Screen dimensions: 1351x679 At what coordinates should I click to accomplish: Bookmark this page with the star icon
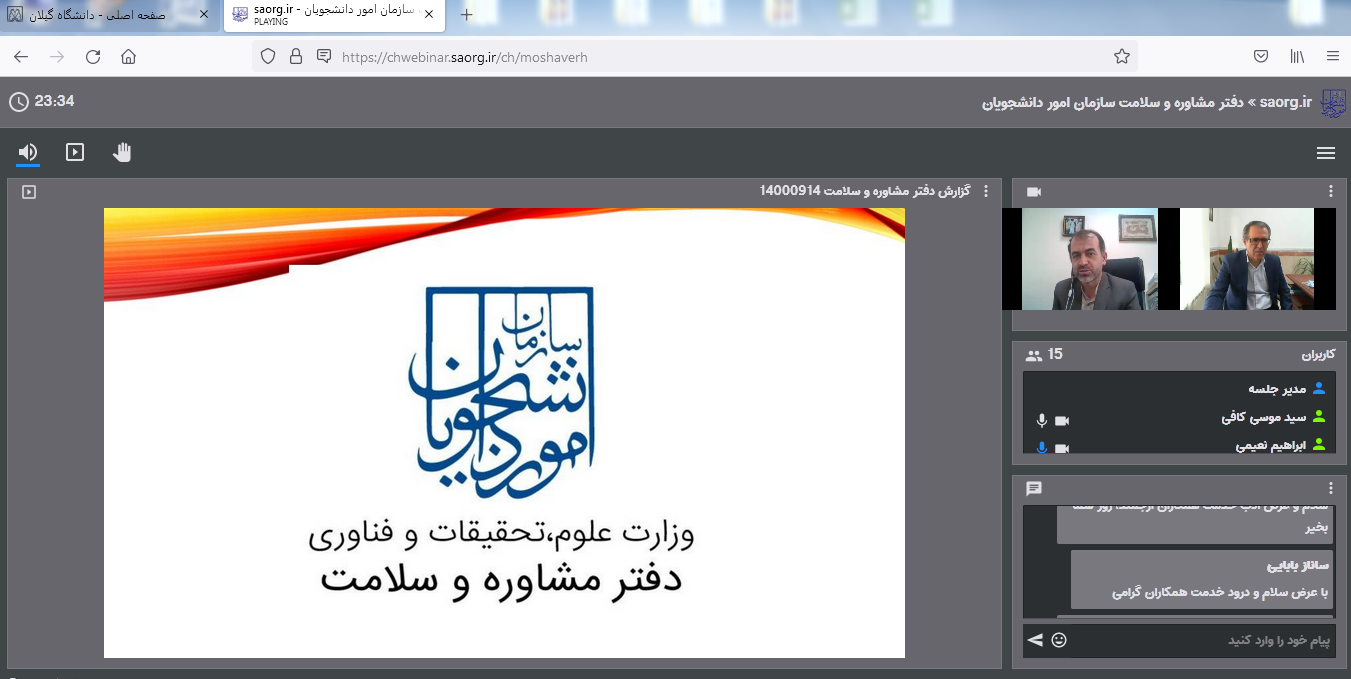click(1122, 57)
